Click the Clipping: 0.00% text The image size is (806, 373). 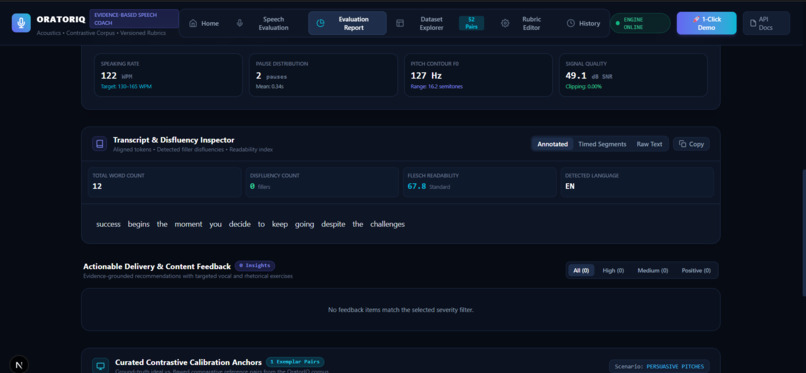[x=583, y=86]
